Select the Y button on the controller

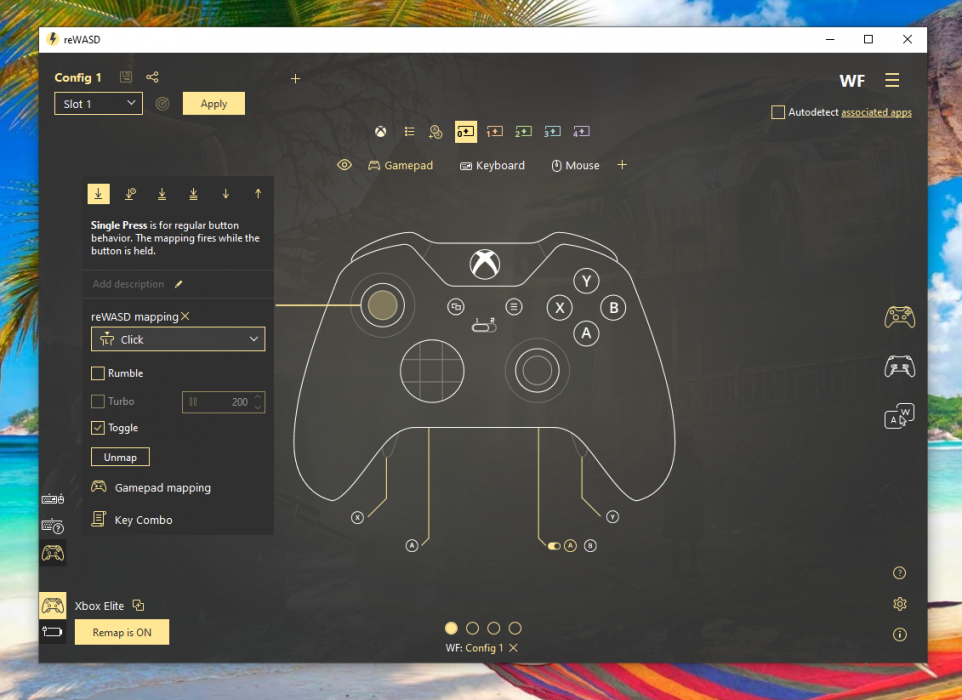pos(586,282)
